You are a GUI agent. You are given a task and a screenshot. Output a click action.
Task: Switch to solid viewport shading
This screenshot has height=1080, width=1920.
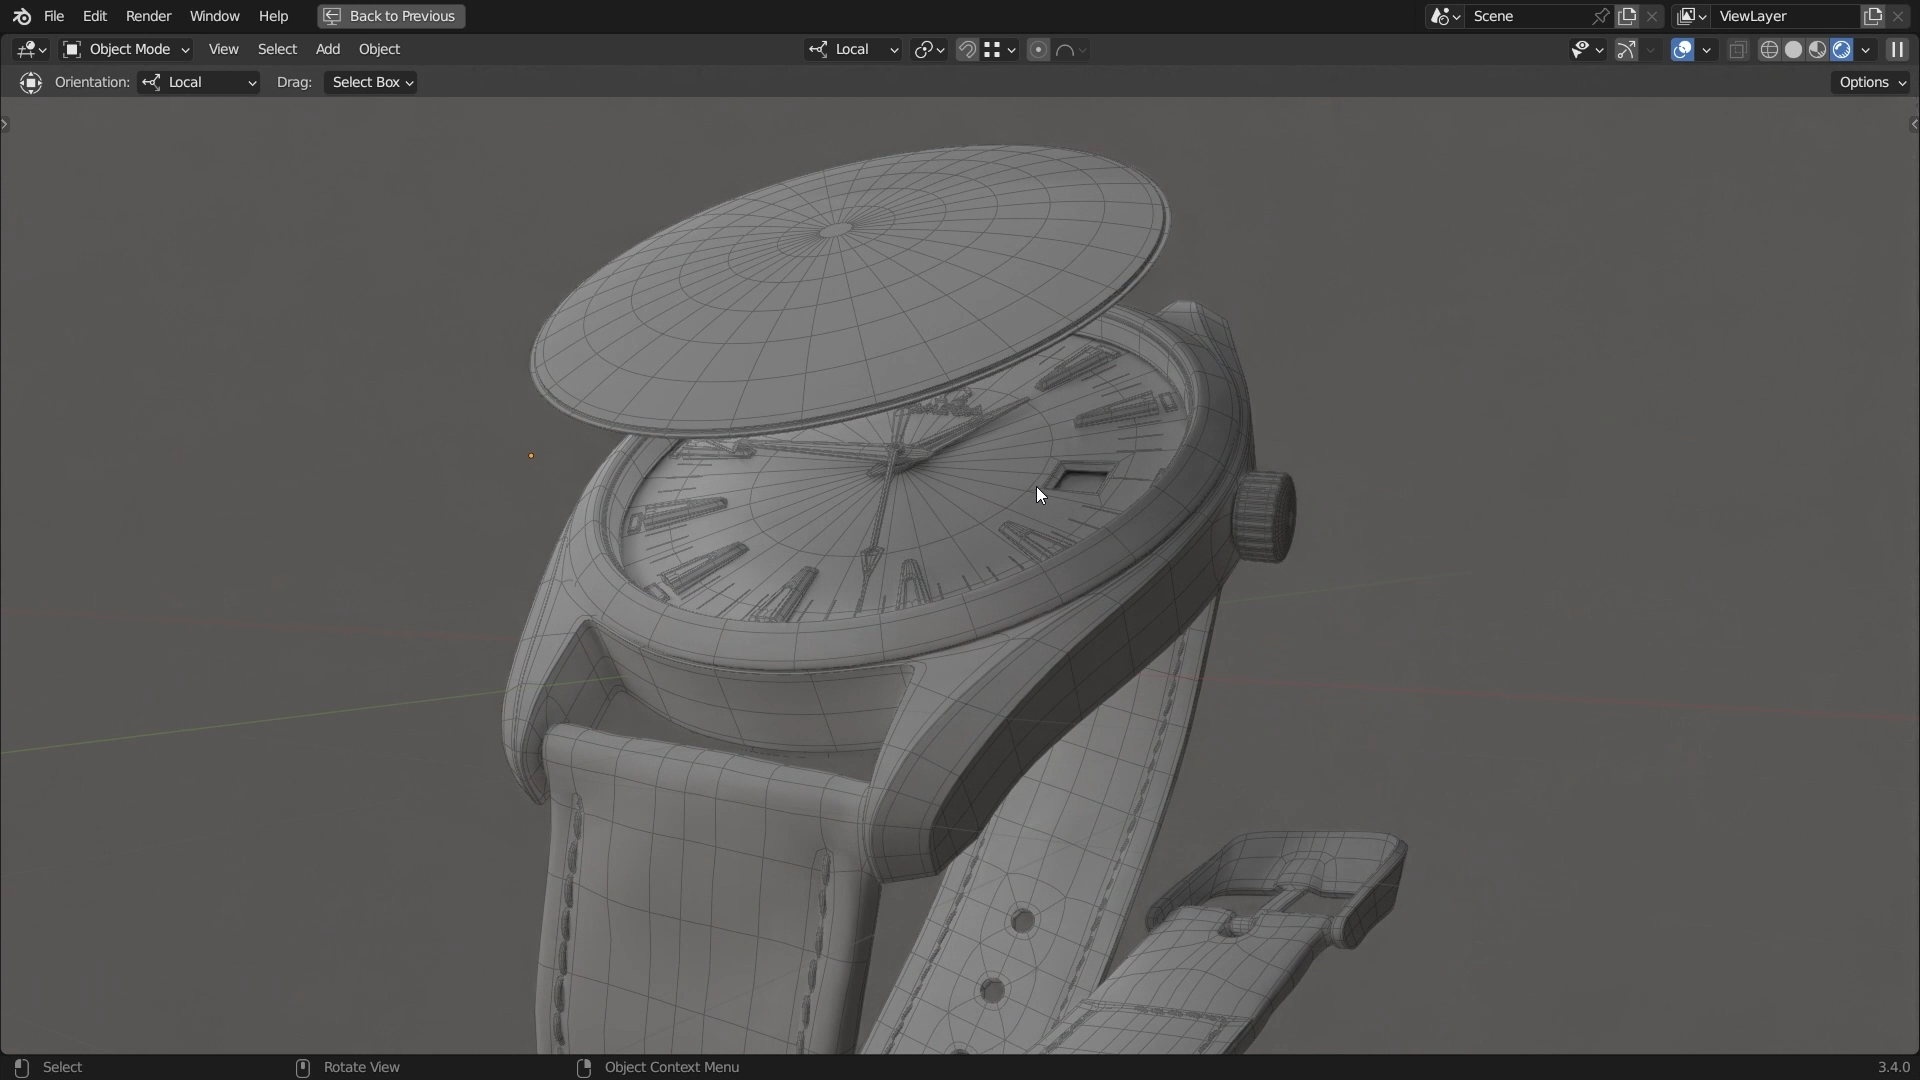click(x=1793, y=50)
